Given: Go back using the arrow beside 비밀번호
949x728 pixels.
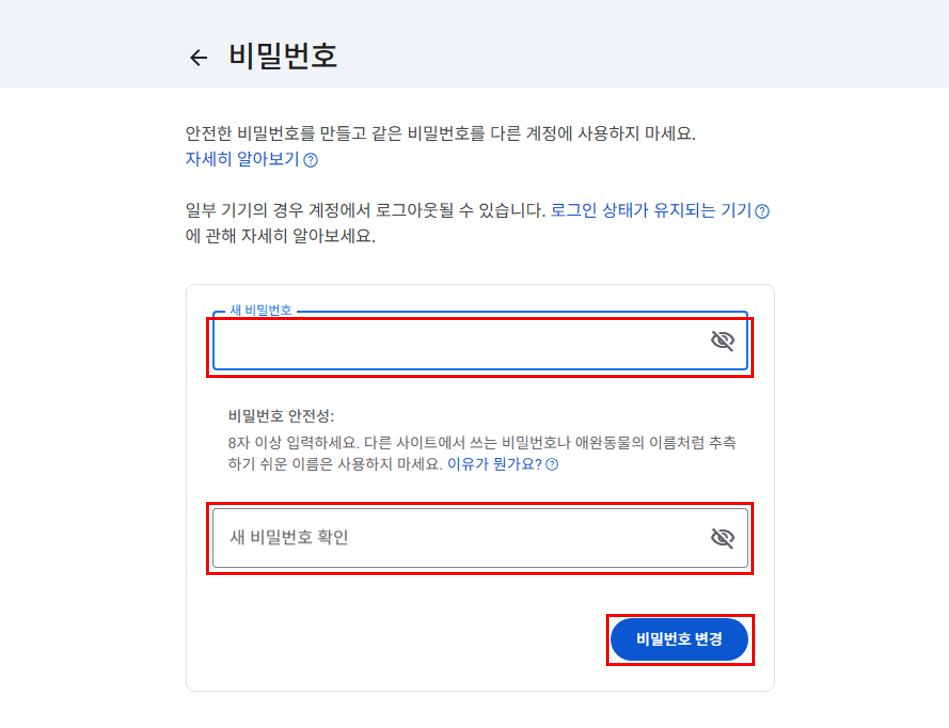Looking at the screenshot, I should coord(198,58).
